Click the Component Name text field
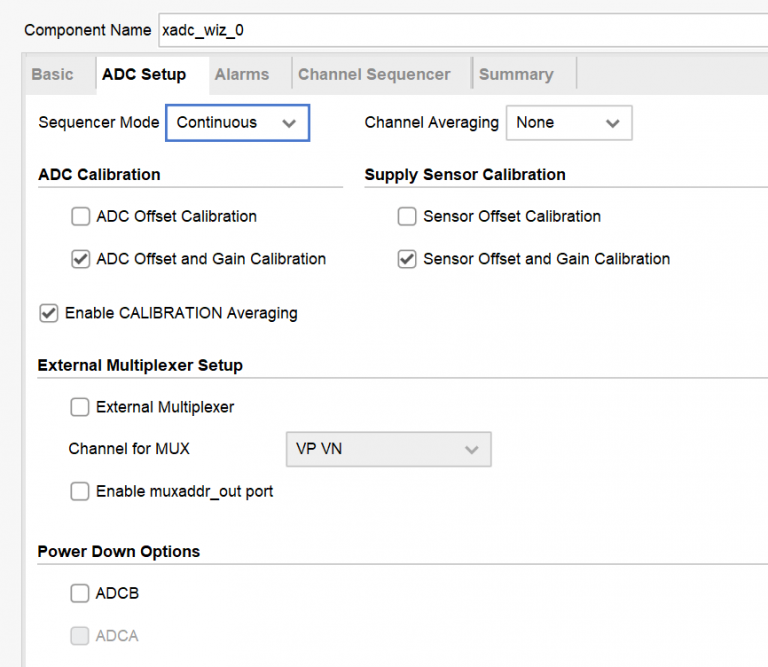This screenshot has height=667, width=768. pyautogui.click(x=460, y=30)
